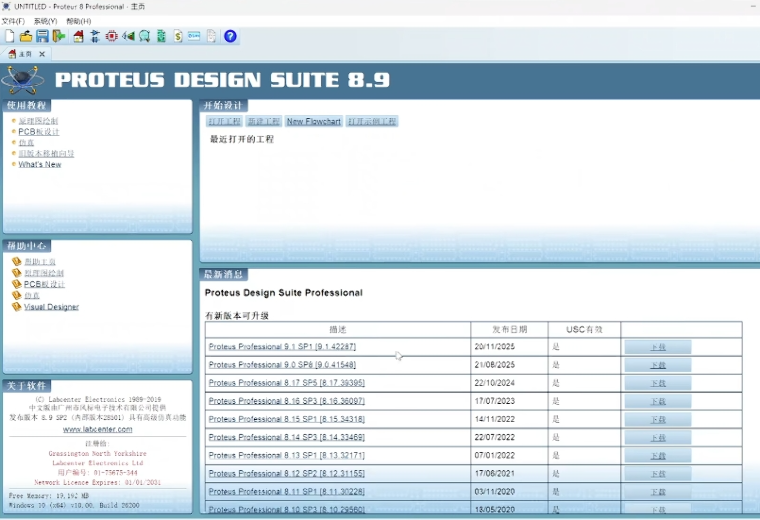This screenshot has width=760, height=520.
Task: Download Proteus Professional 8.17 SP5 update
Action: point(657,384)
